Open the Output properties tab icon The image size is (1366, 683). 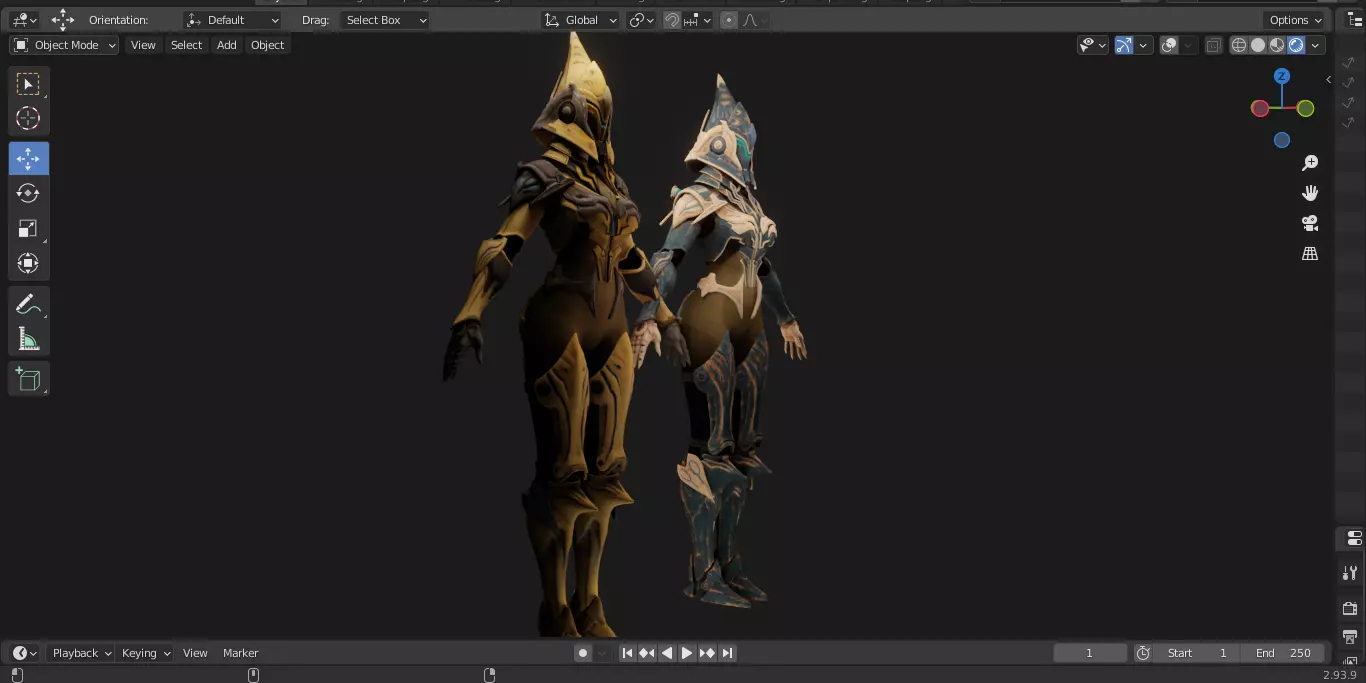(1350, 636)
